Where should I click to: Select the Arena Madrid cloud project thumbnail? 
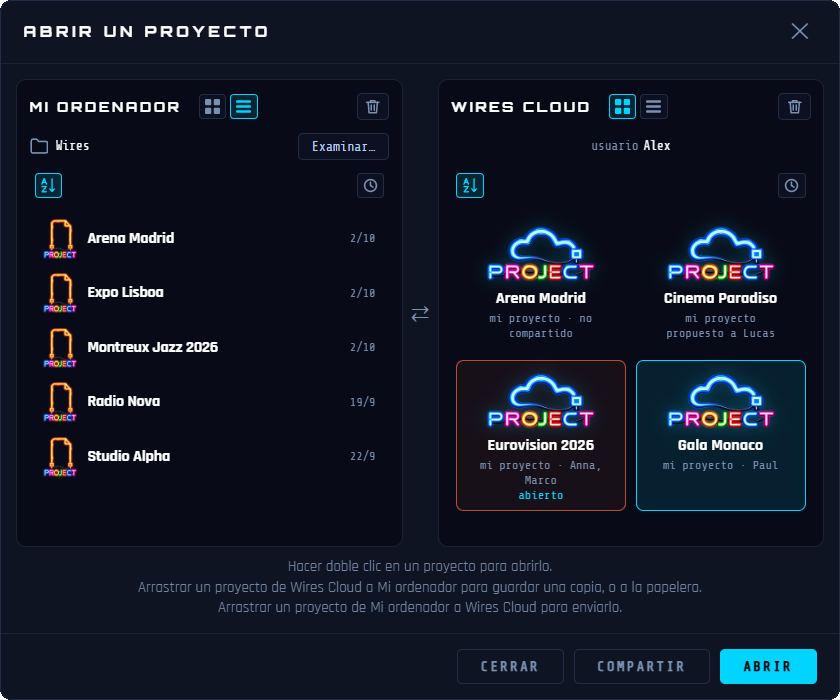point(541,254)
